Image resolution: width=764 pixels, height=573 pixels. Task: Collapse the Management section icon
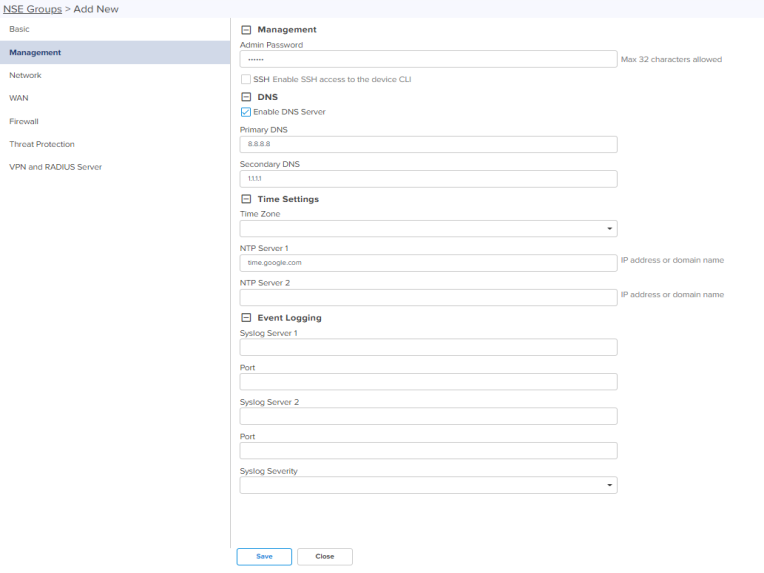(246, 30)
